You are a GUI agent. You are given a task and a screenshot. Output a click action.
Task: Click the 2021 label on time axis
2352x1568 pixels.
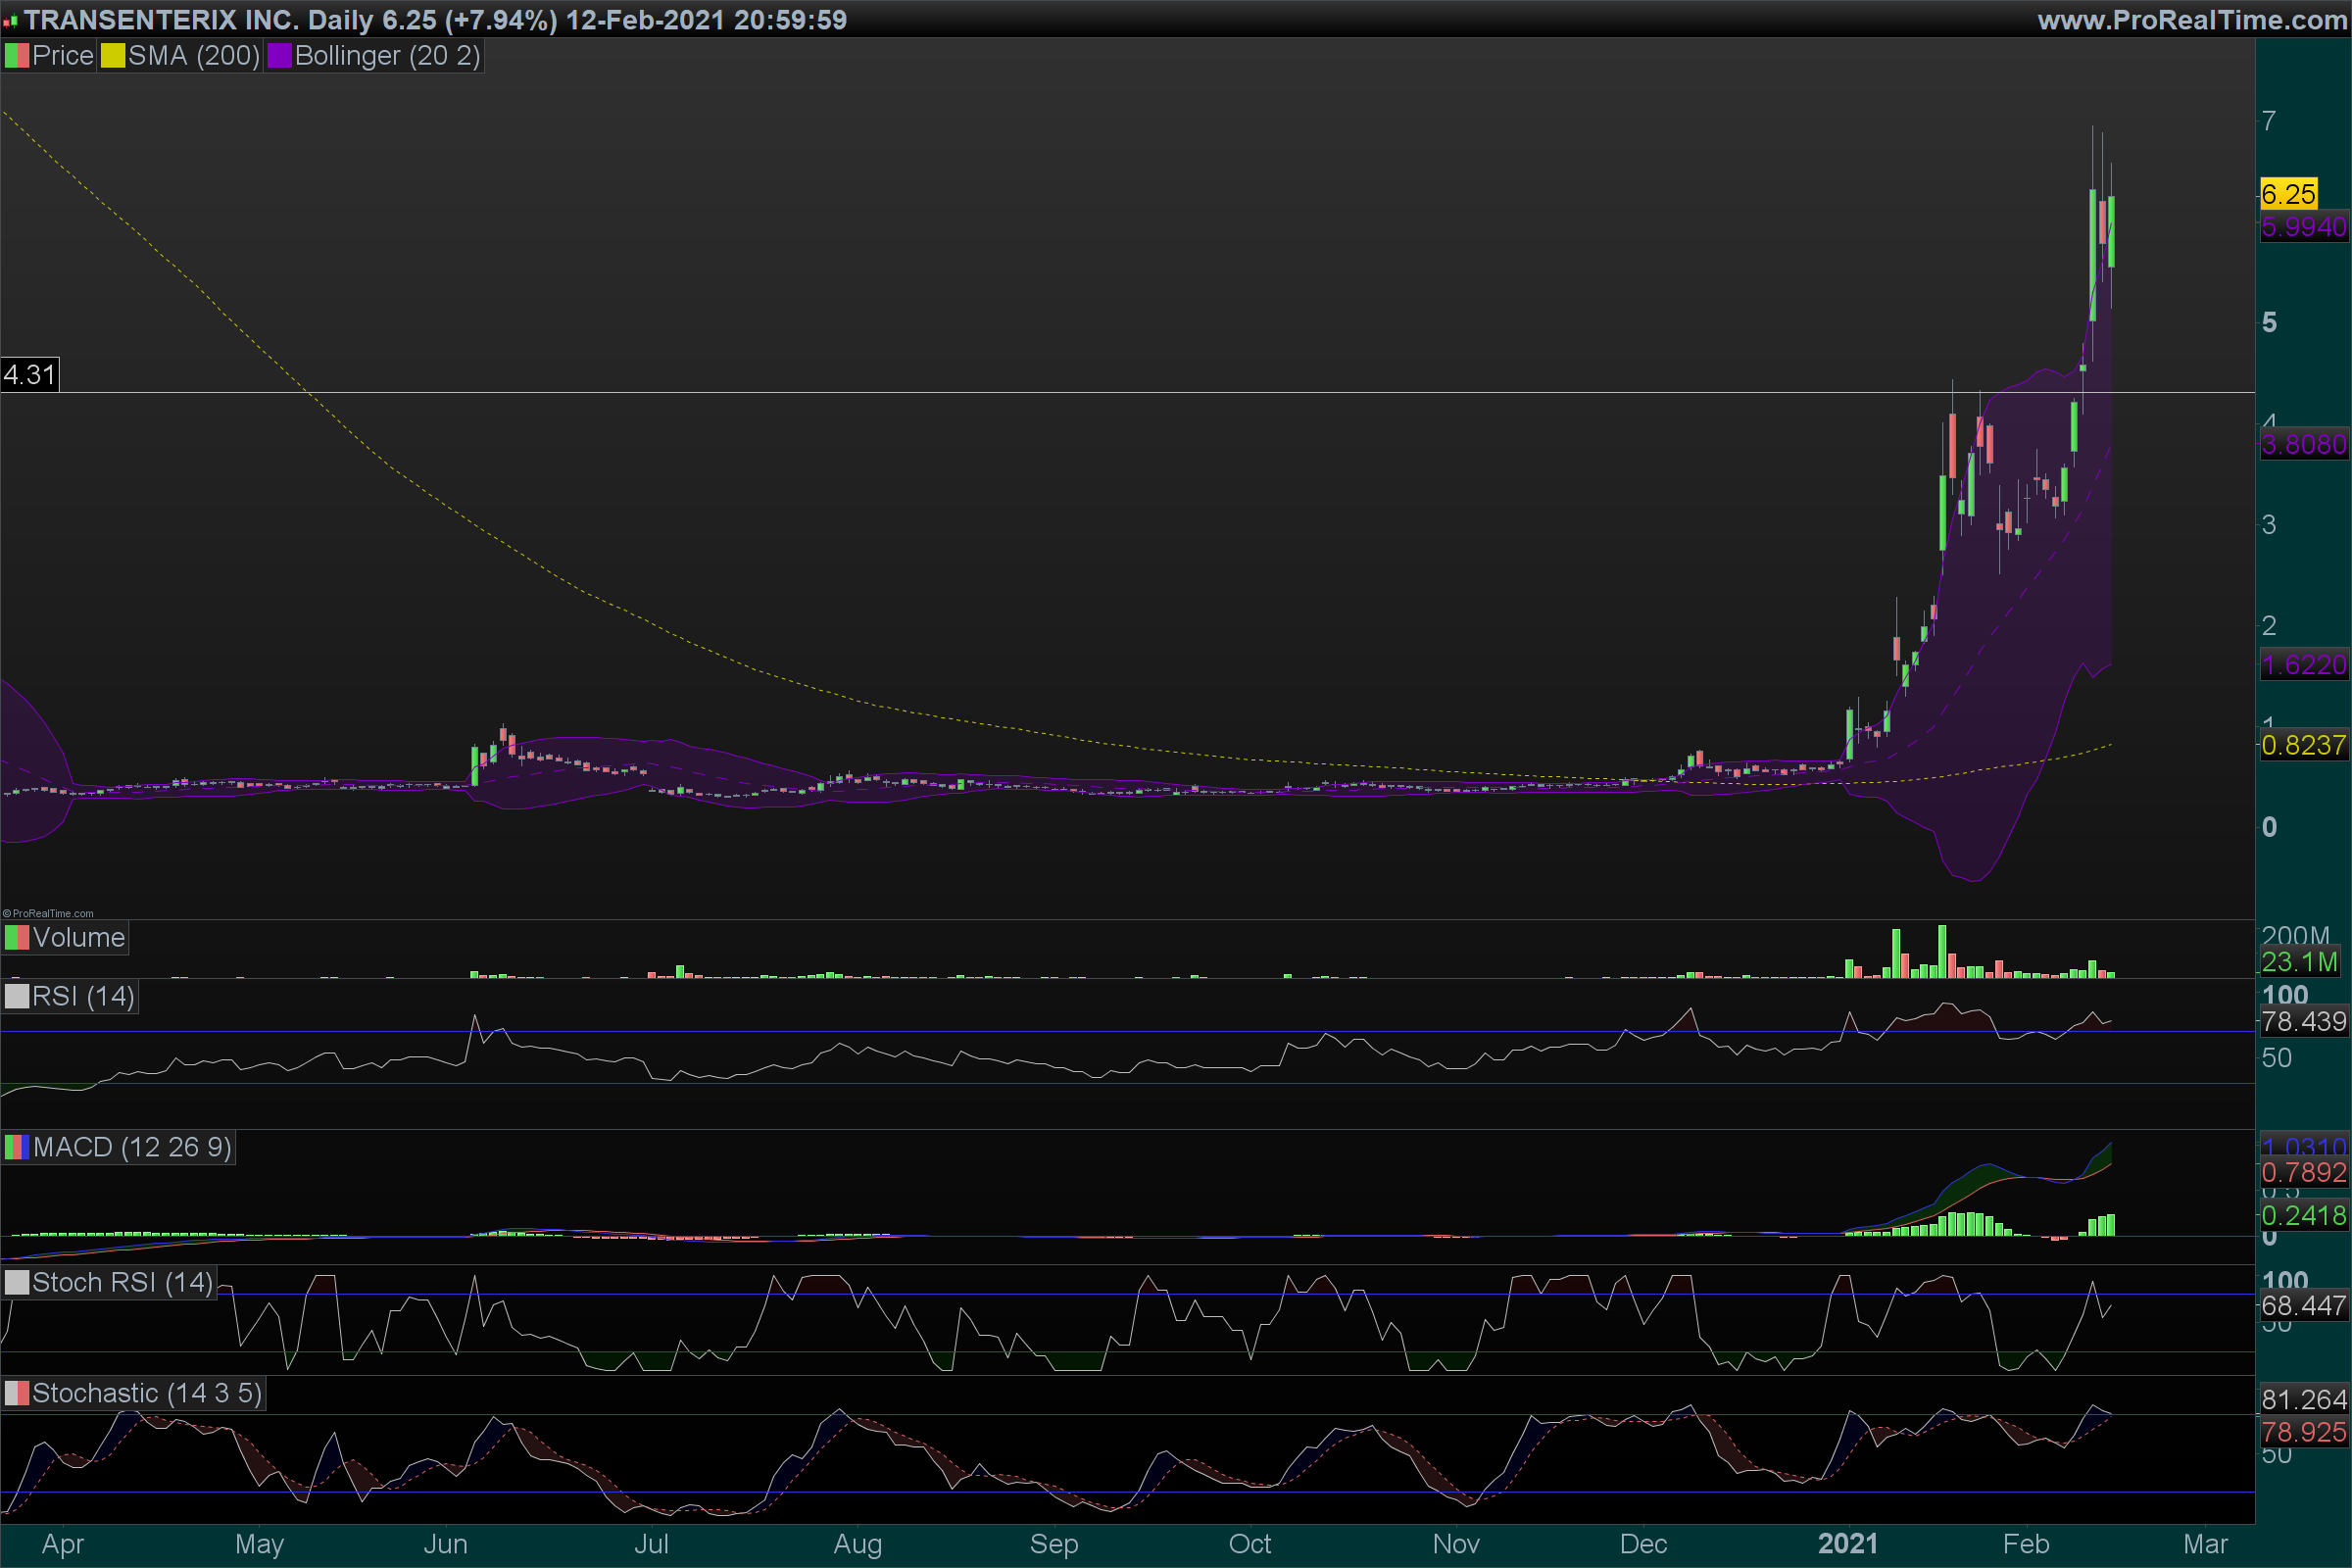point(1847,1544)
